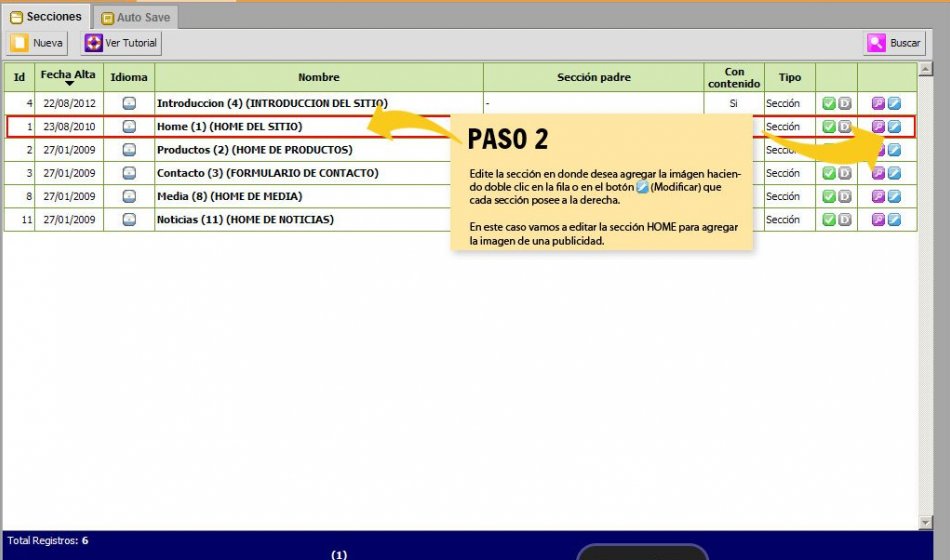Toggle the green check for Media row
Screen dimensions: 950x560
tap(829, 196)
